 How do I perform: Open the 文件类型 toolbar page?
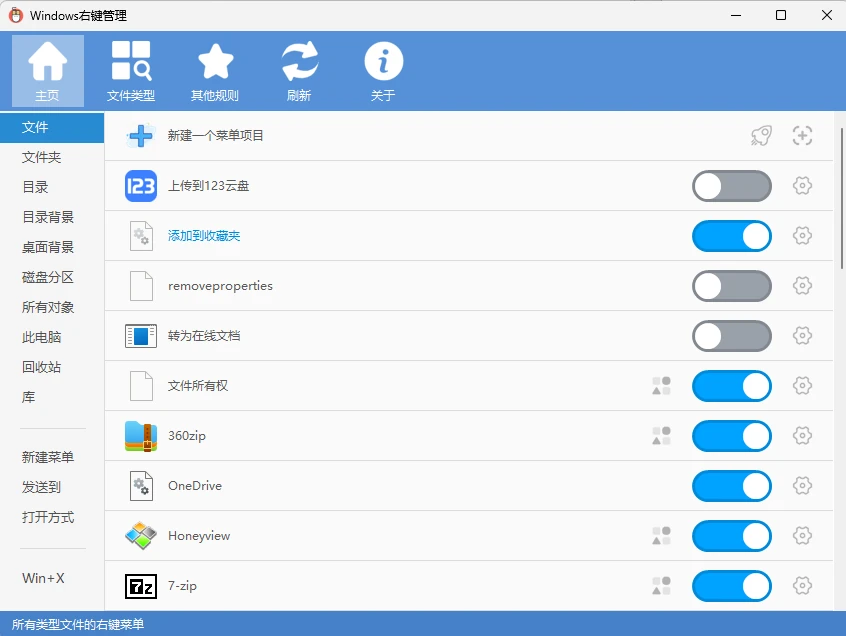point(131,71)
